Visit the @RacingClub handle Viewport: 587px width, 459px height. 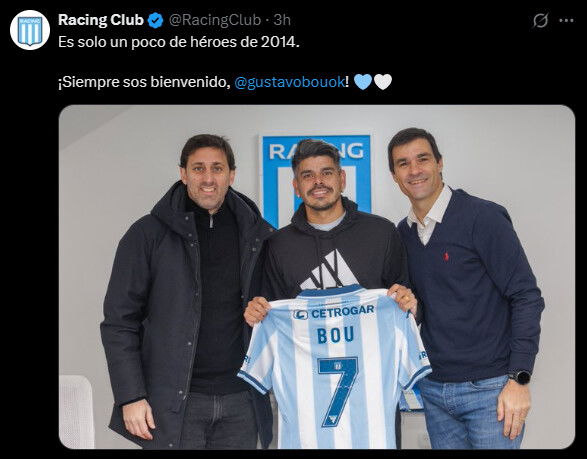point(215,20)
